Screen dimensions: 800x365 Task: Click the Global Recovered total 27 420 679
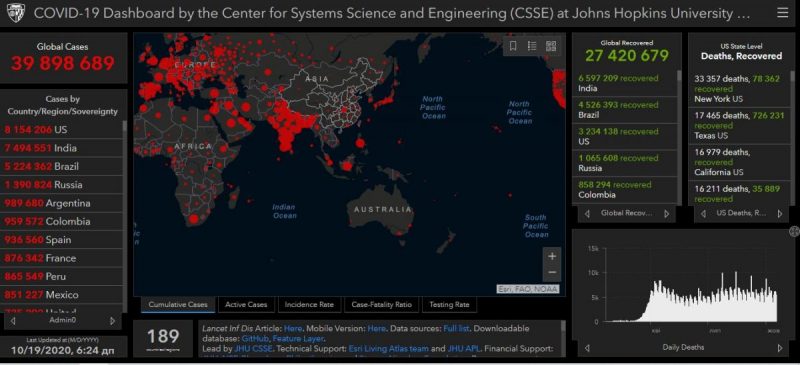click(x=627, y=56)
